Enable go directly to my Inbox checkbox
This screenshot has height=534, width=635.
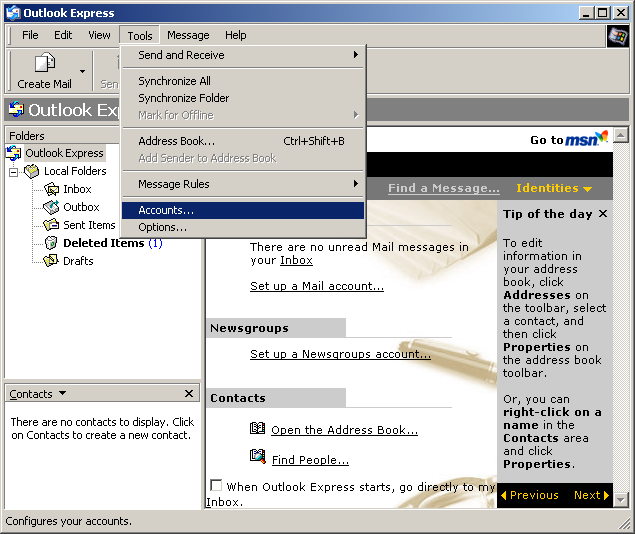pyautogui.click(x=216, y=485)
